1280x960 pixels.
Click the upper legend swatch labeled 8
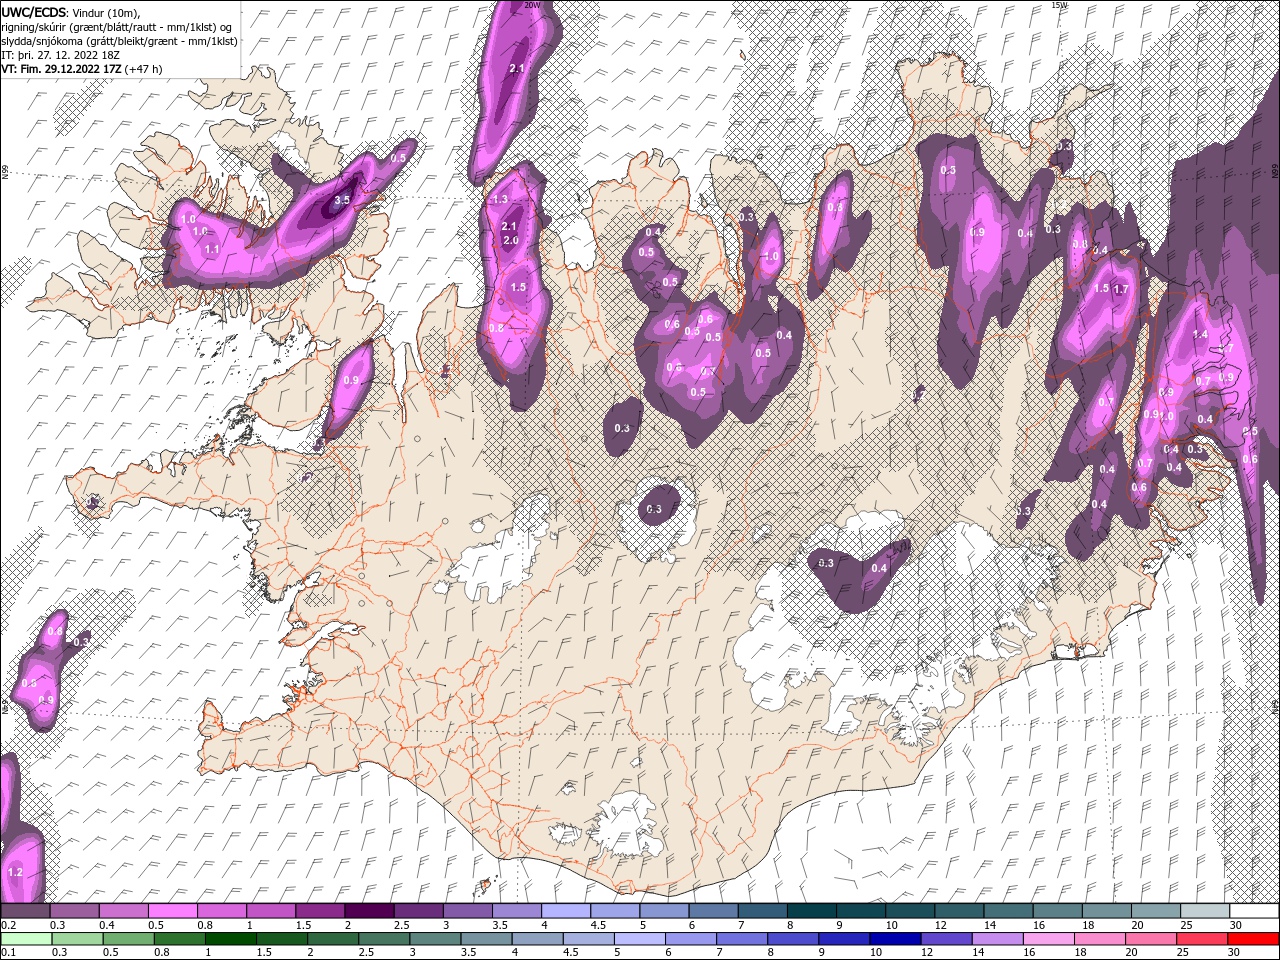tap(812, 911)
